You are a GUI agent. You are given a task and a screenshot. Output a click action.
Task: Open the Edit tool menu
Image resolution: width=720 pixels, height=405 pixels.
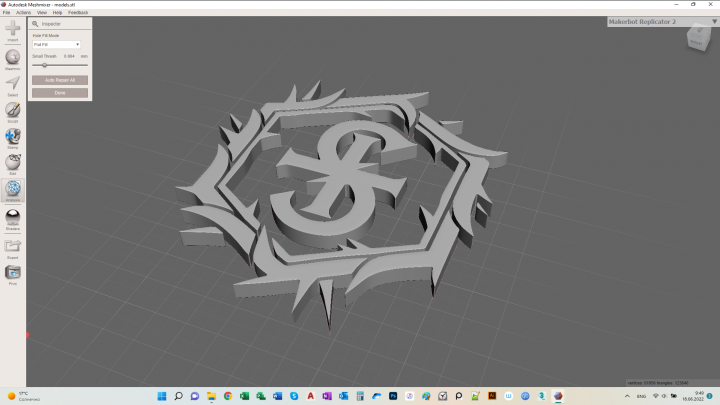click(x=13, y=164)
